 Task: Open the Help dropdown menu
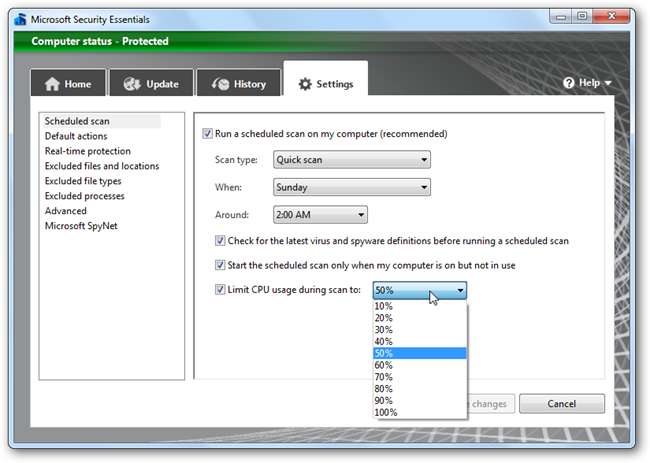tap(587, 82)
